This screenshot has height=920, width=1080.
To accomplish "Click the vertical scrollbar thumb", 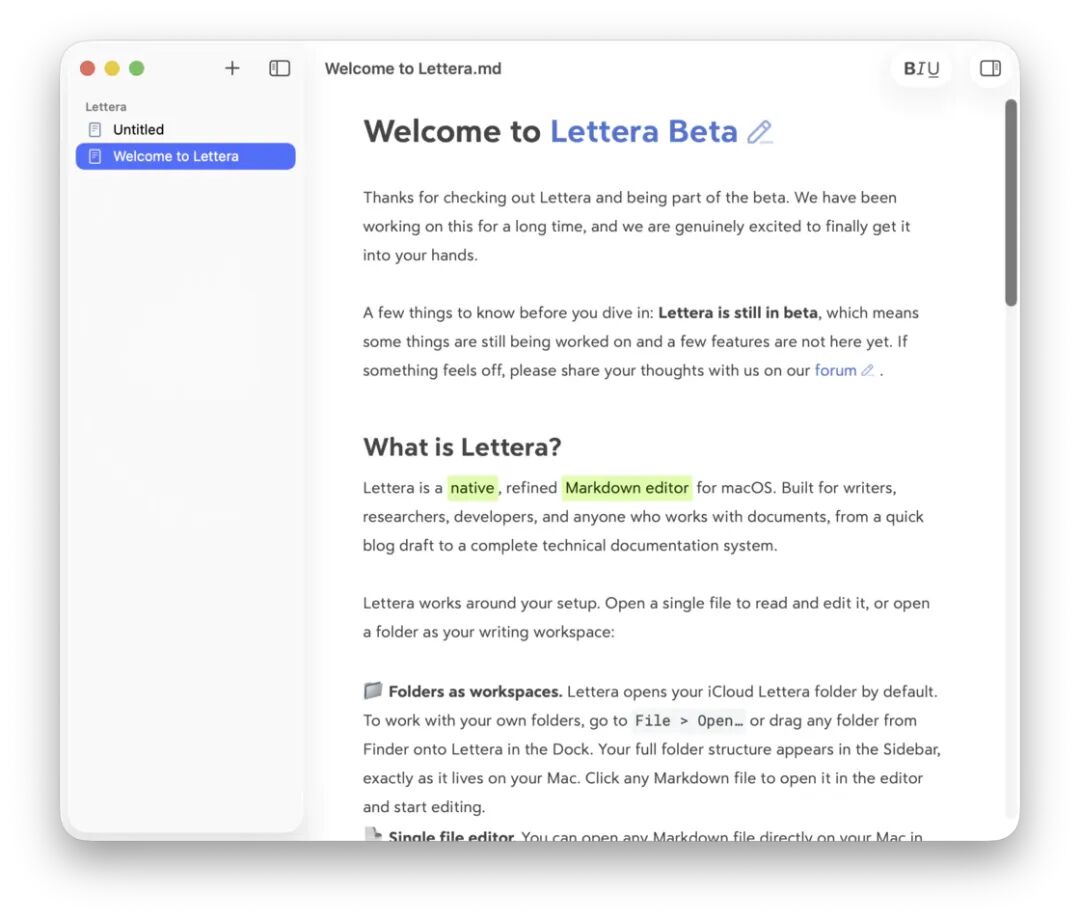I will pyautogui.click(x=1010, y=202).
